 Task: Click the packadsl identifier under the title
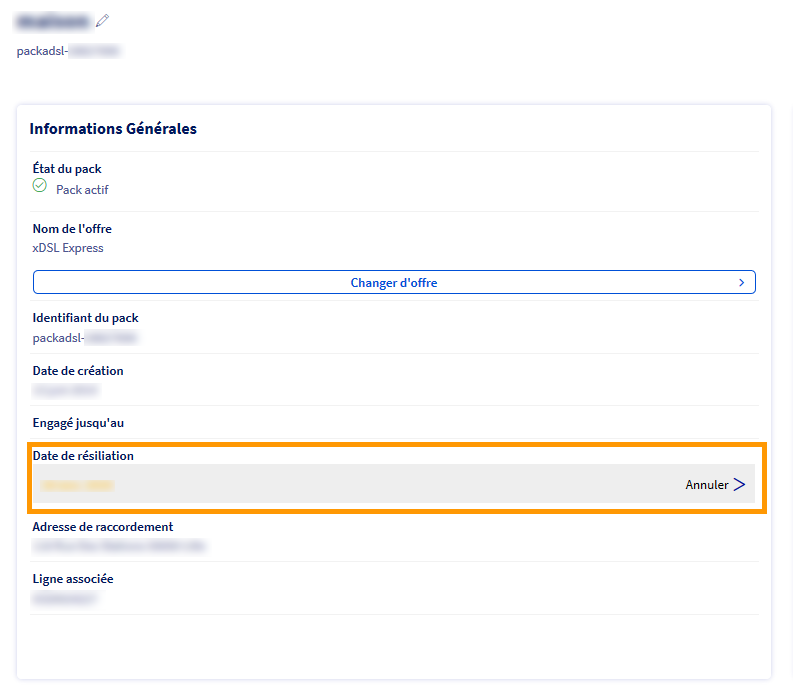tap(68, 51)
